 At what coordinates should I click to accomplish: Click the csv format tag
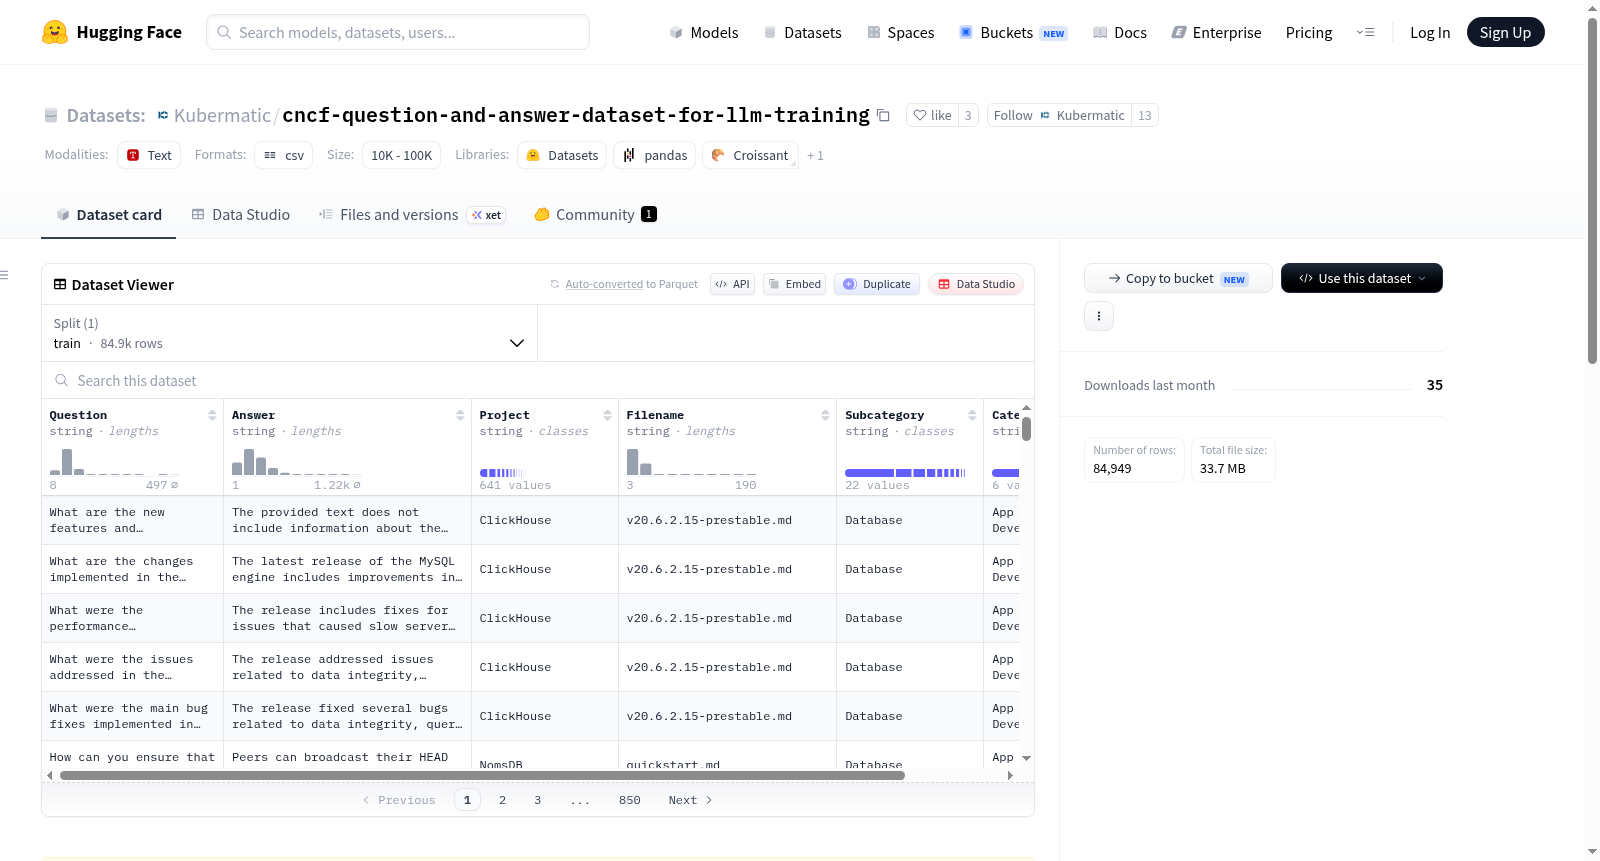click(284, 155)
